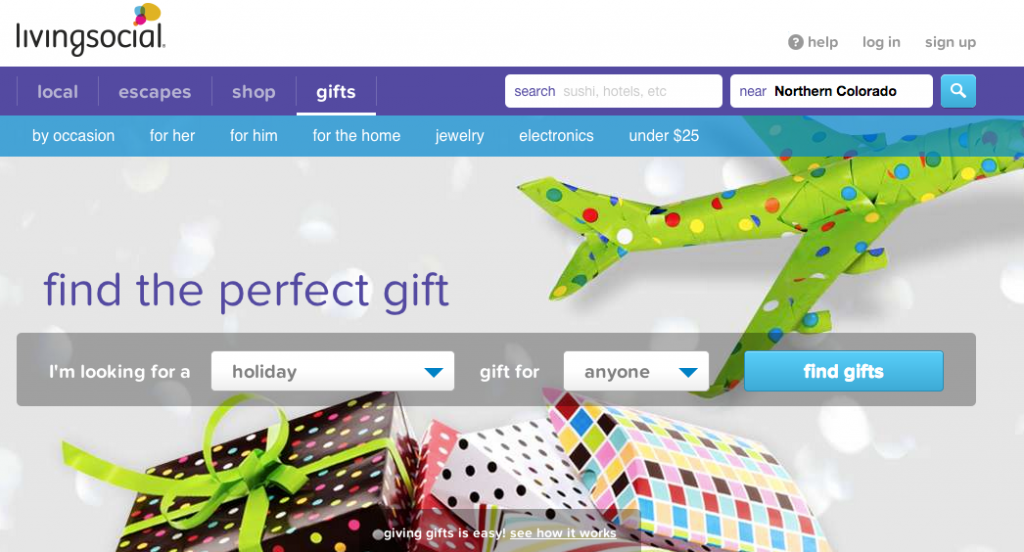Browse gifts by occasion

pyautogui.click(x=73, y=136)
